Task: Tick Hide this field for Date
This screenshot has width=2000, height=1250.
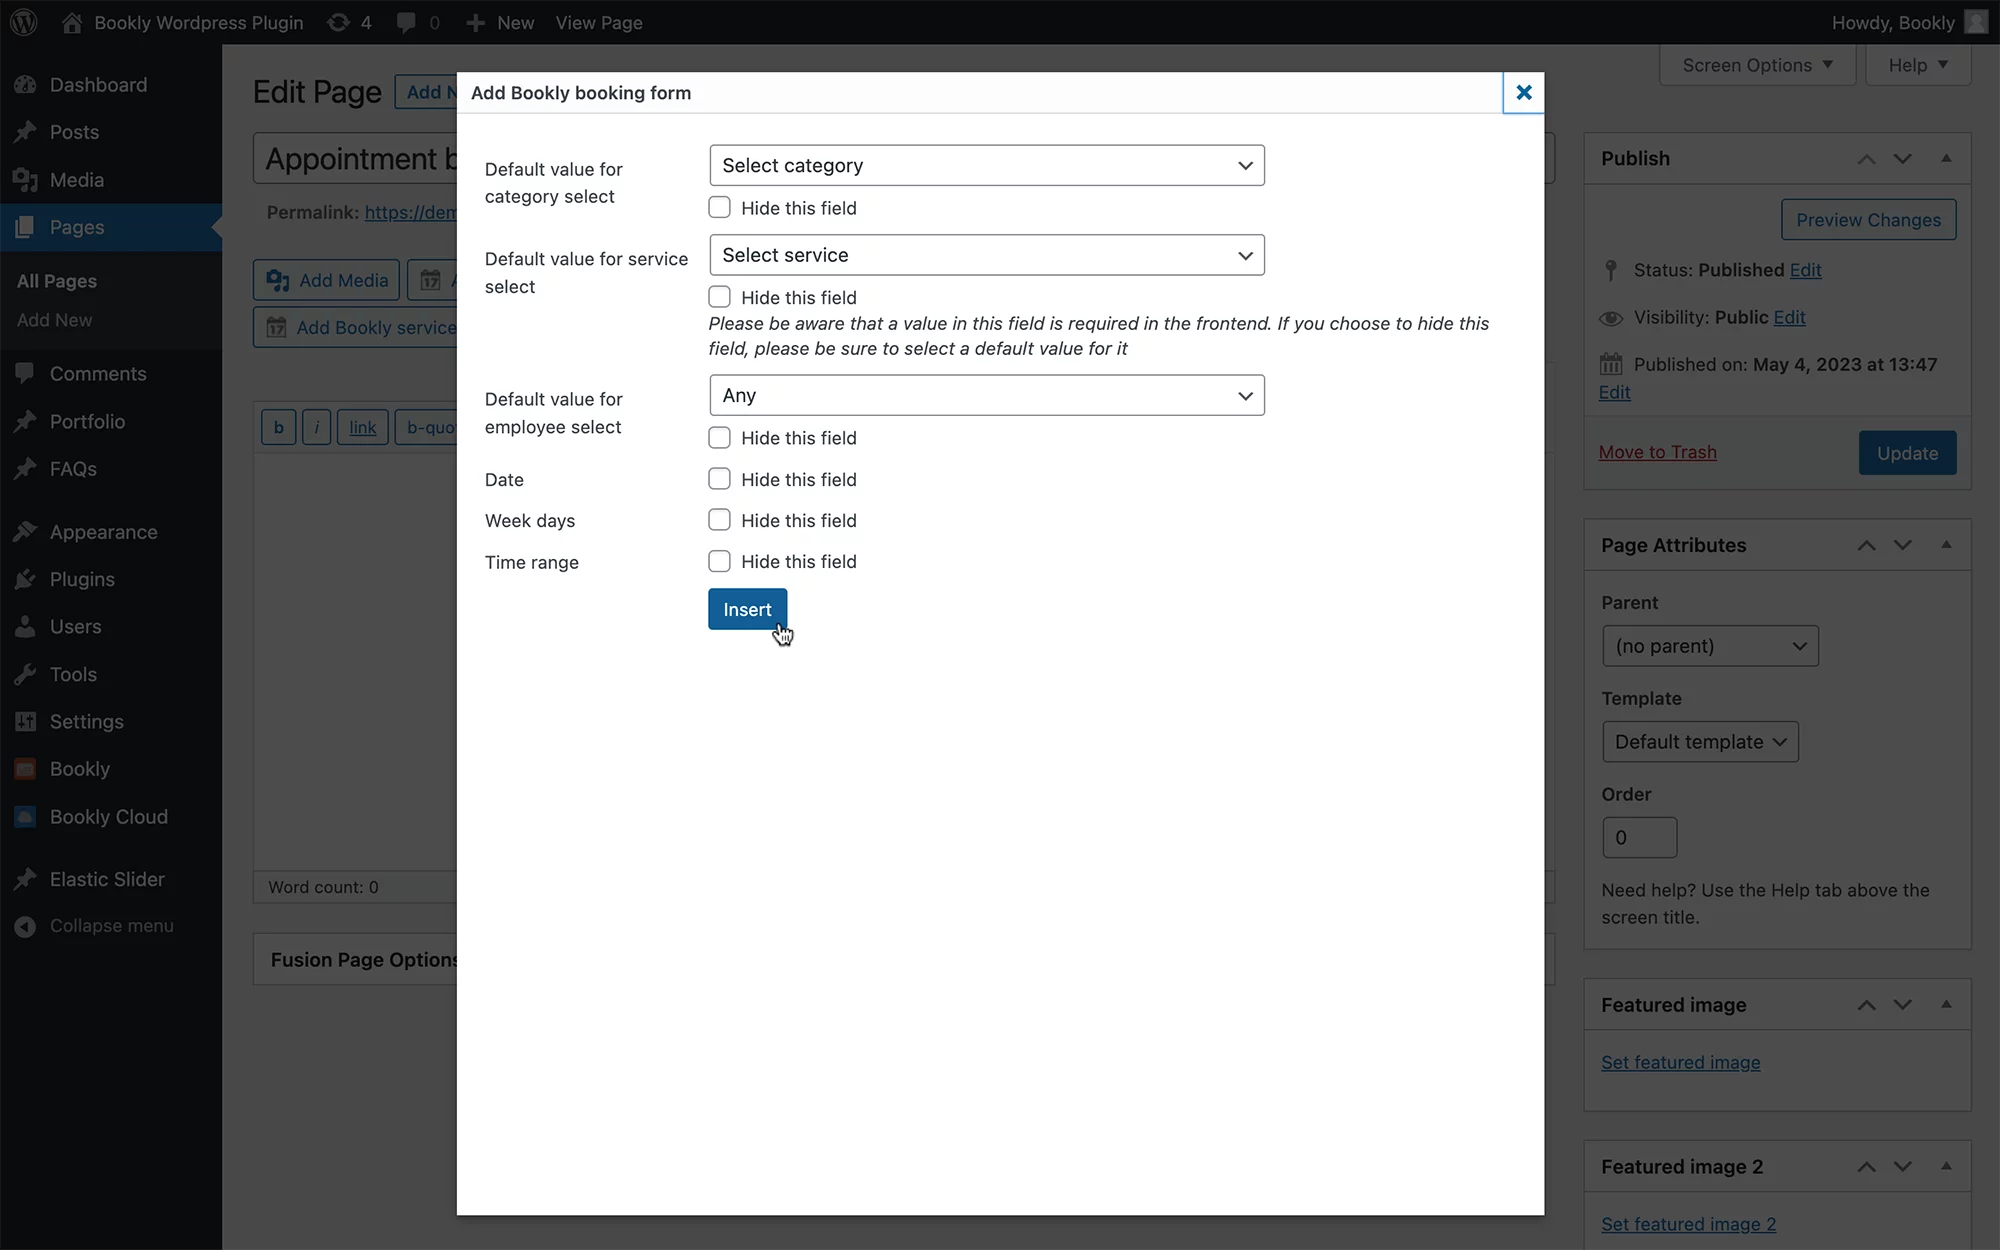Action: 719,479
